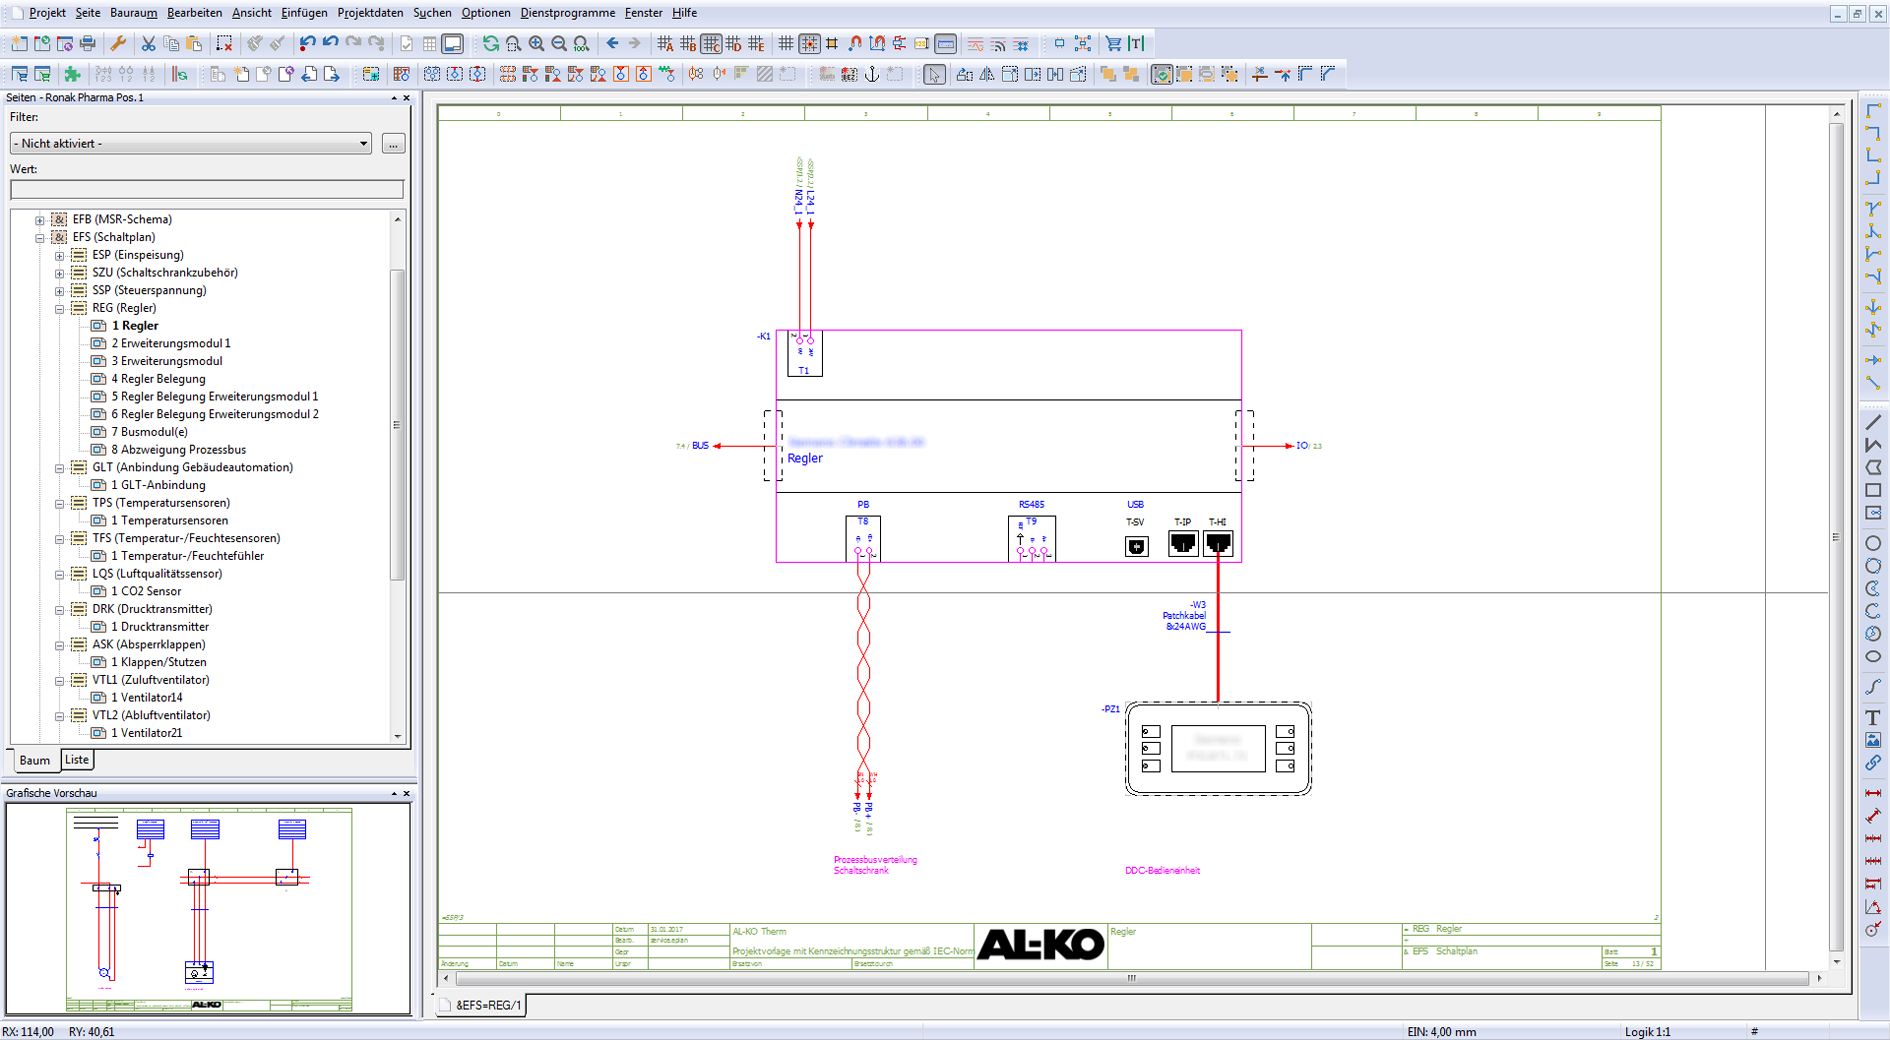The height and width of the screenshot is (1040, 1890).
Task: Select the text tool in right toolbar
Action: pyautogui.click(x=1873, y=718)
